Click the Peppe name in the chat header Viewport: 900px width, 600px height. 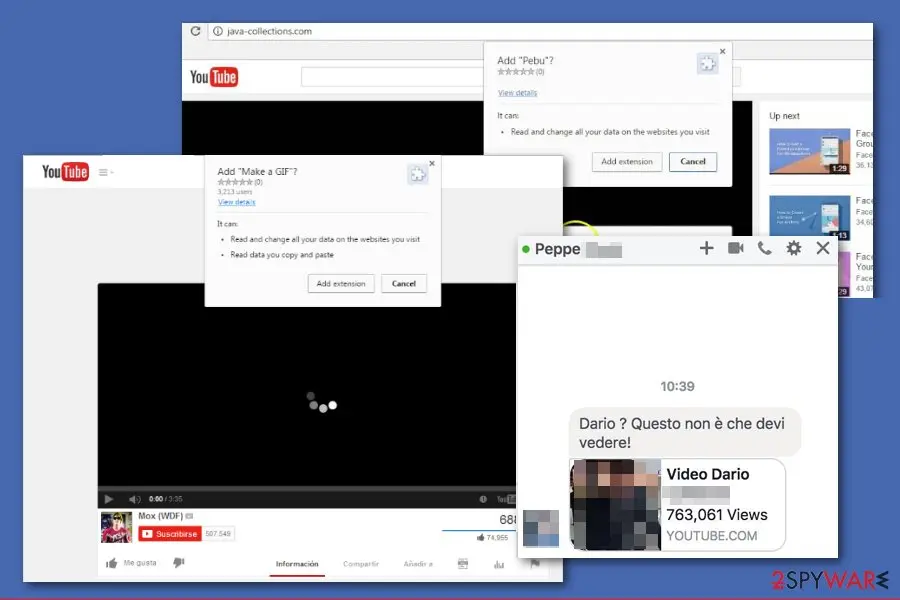tap(557, 249)
